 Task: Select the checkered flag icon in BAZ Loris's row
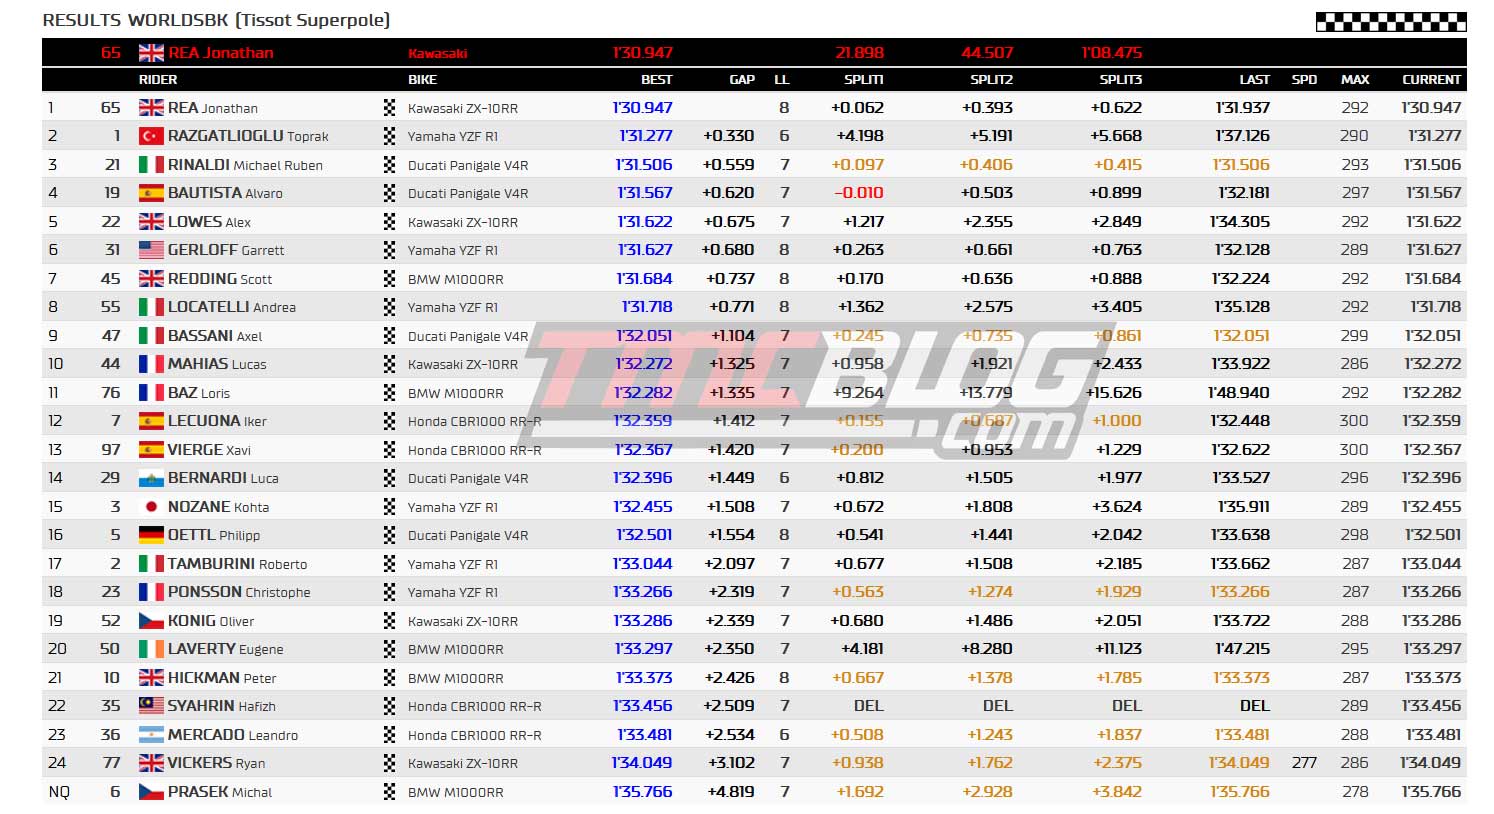point(390,392)
